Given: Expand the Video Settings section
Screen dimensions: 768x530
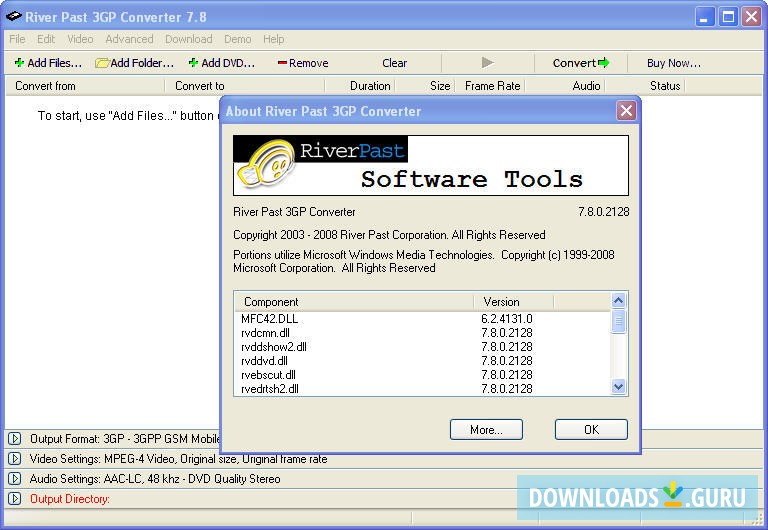Looking at the screenshot, I should 14,458.
